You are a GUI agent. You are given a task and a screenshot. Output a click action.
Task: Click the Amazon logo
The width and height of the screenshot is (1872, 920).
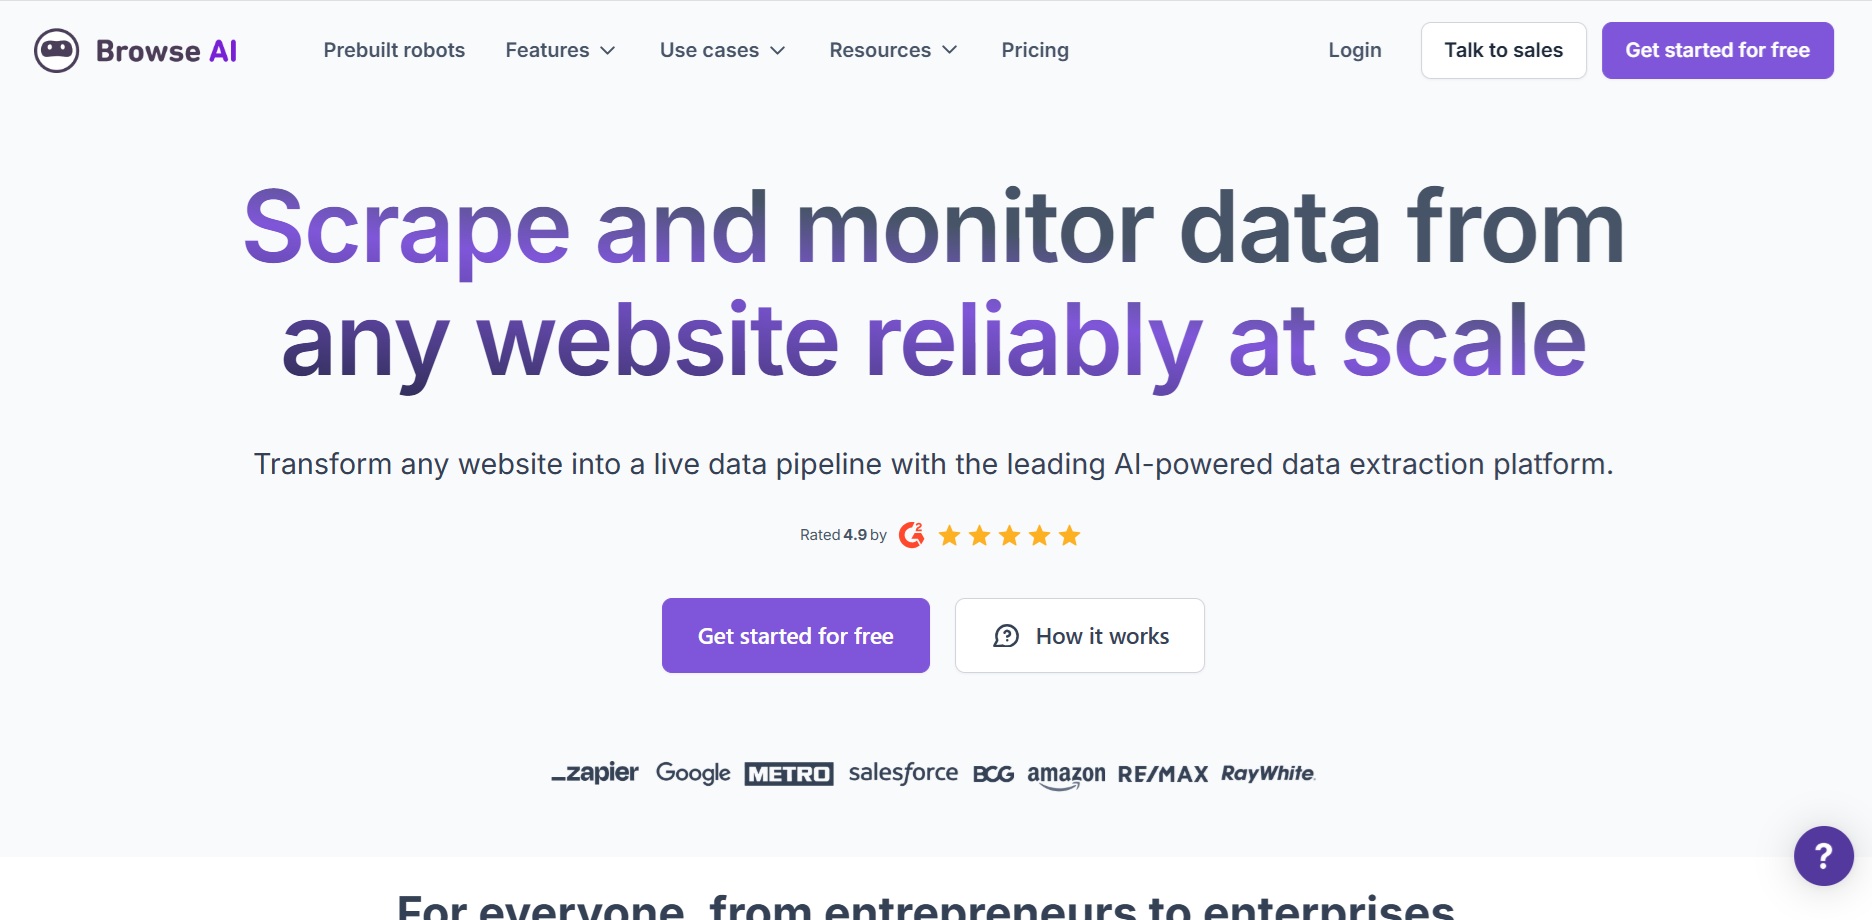pyautogui.click(x=1066, y=776)
